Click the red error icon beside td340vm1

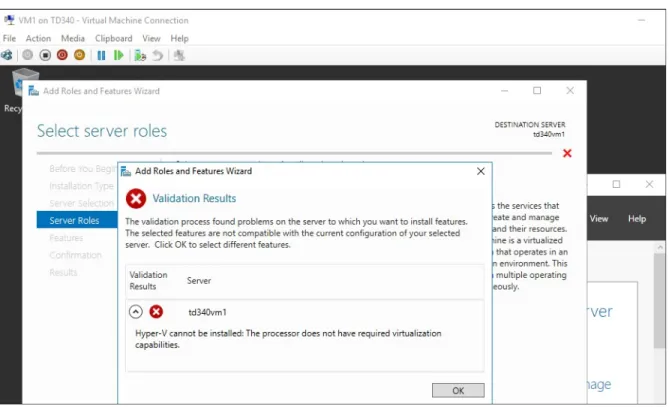point(156,312)
